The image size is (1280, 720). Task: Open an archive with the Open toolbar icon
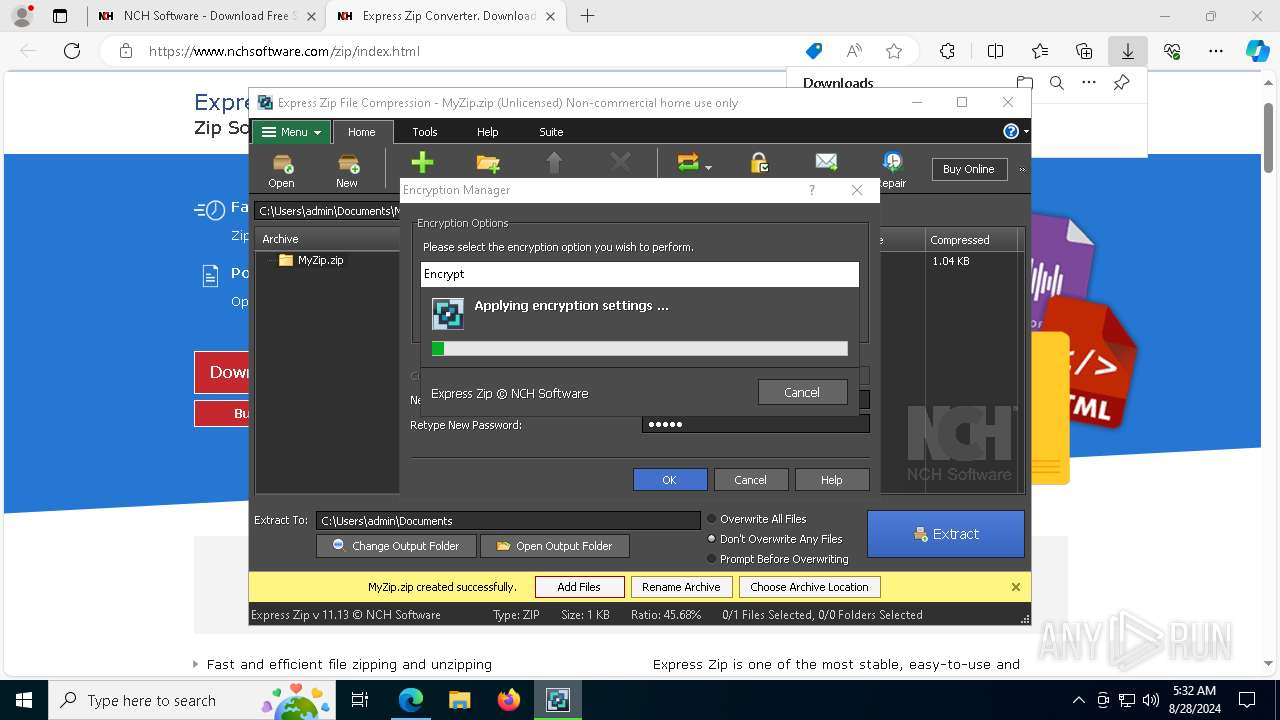(282, 169)
